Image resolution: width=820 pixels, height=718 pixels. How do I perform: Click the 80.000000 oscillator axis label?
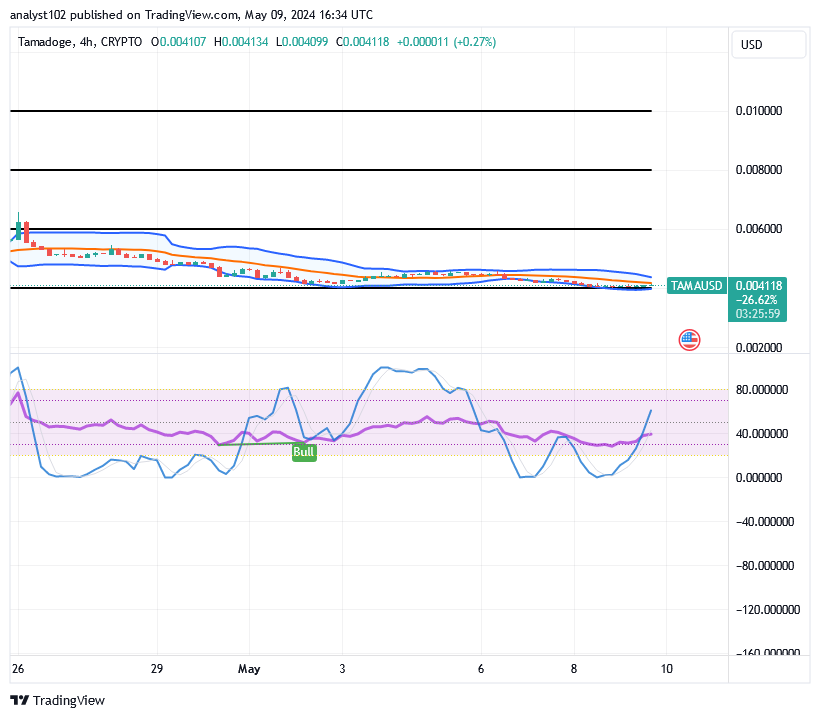pyautogui.click(x=761, y=390)
